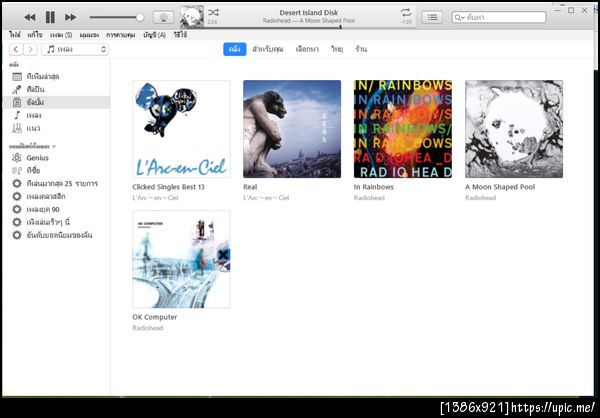The height and width of the screenshot is (418, 600).
Task: Open Artists microphone icon in sidebar
Action: click(17, 90)
